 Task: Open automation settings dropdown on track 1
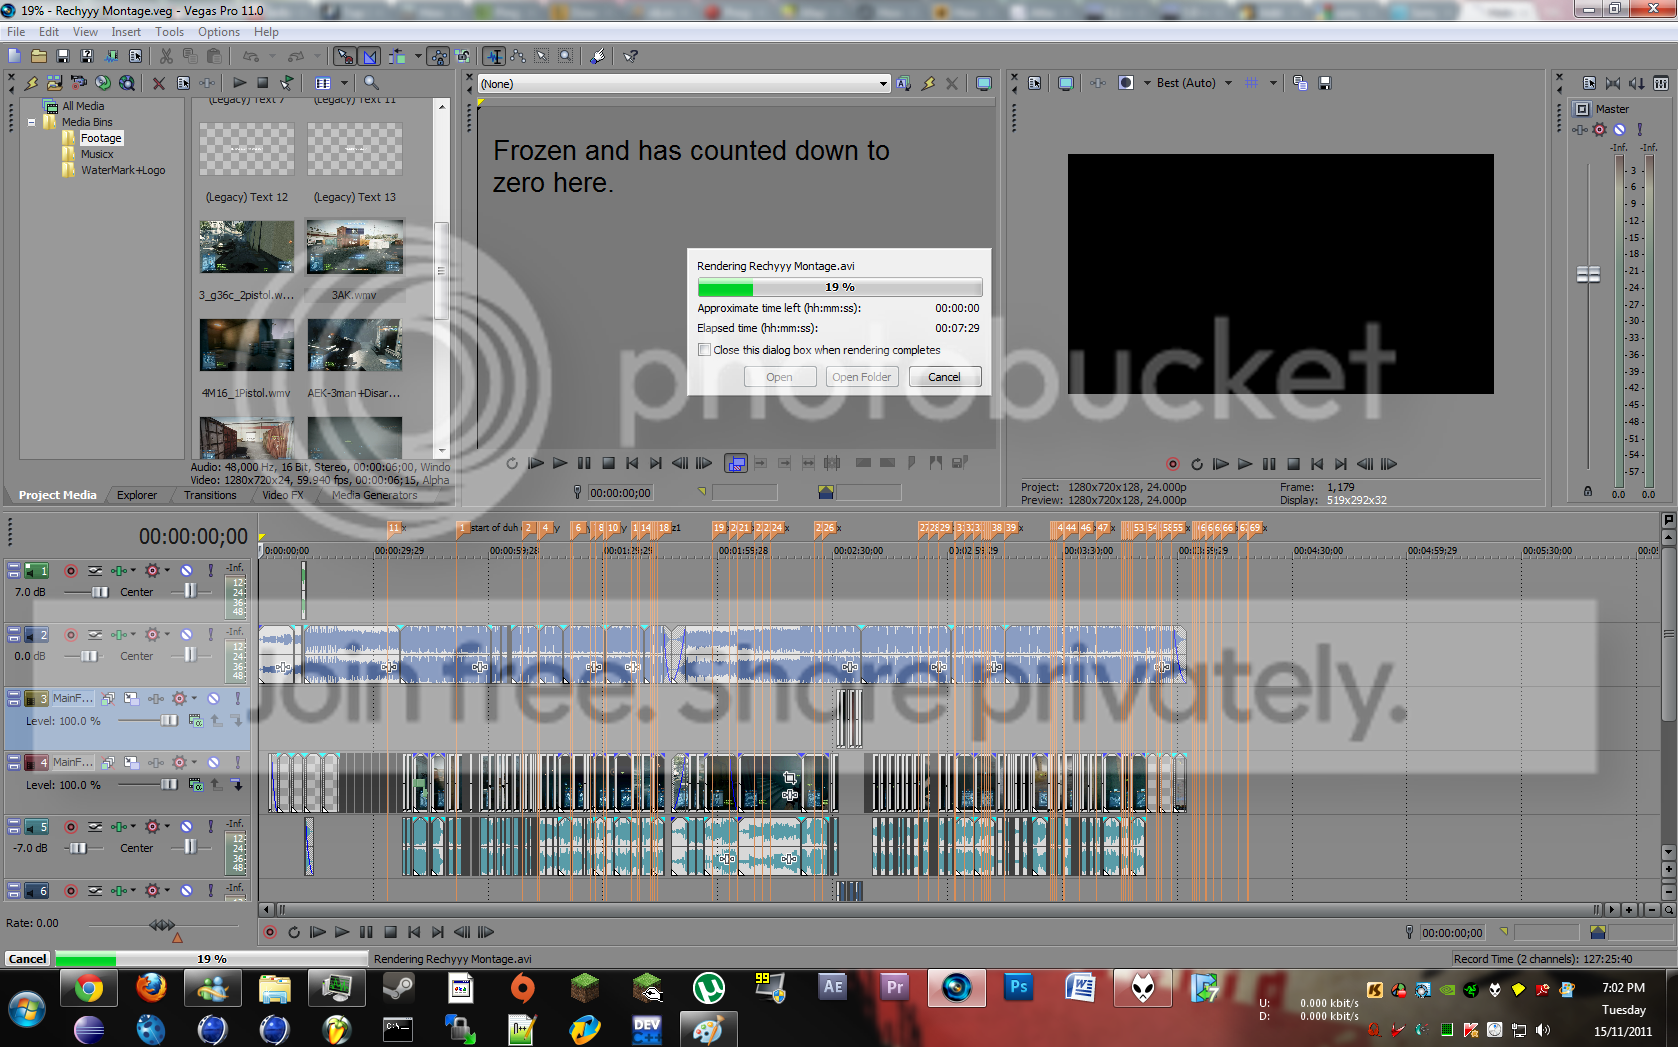pos(167,571)
